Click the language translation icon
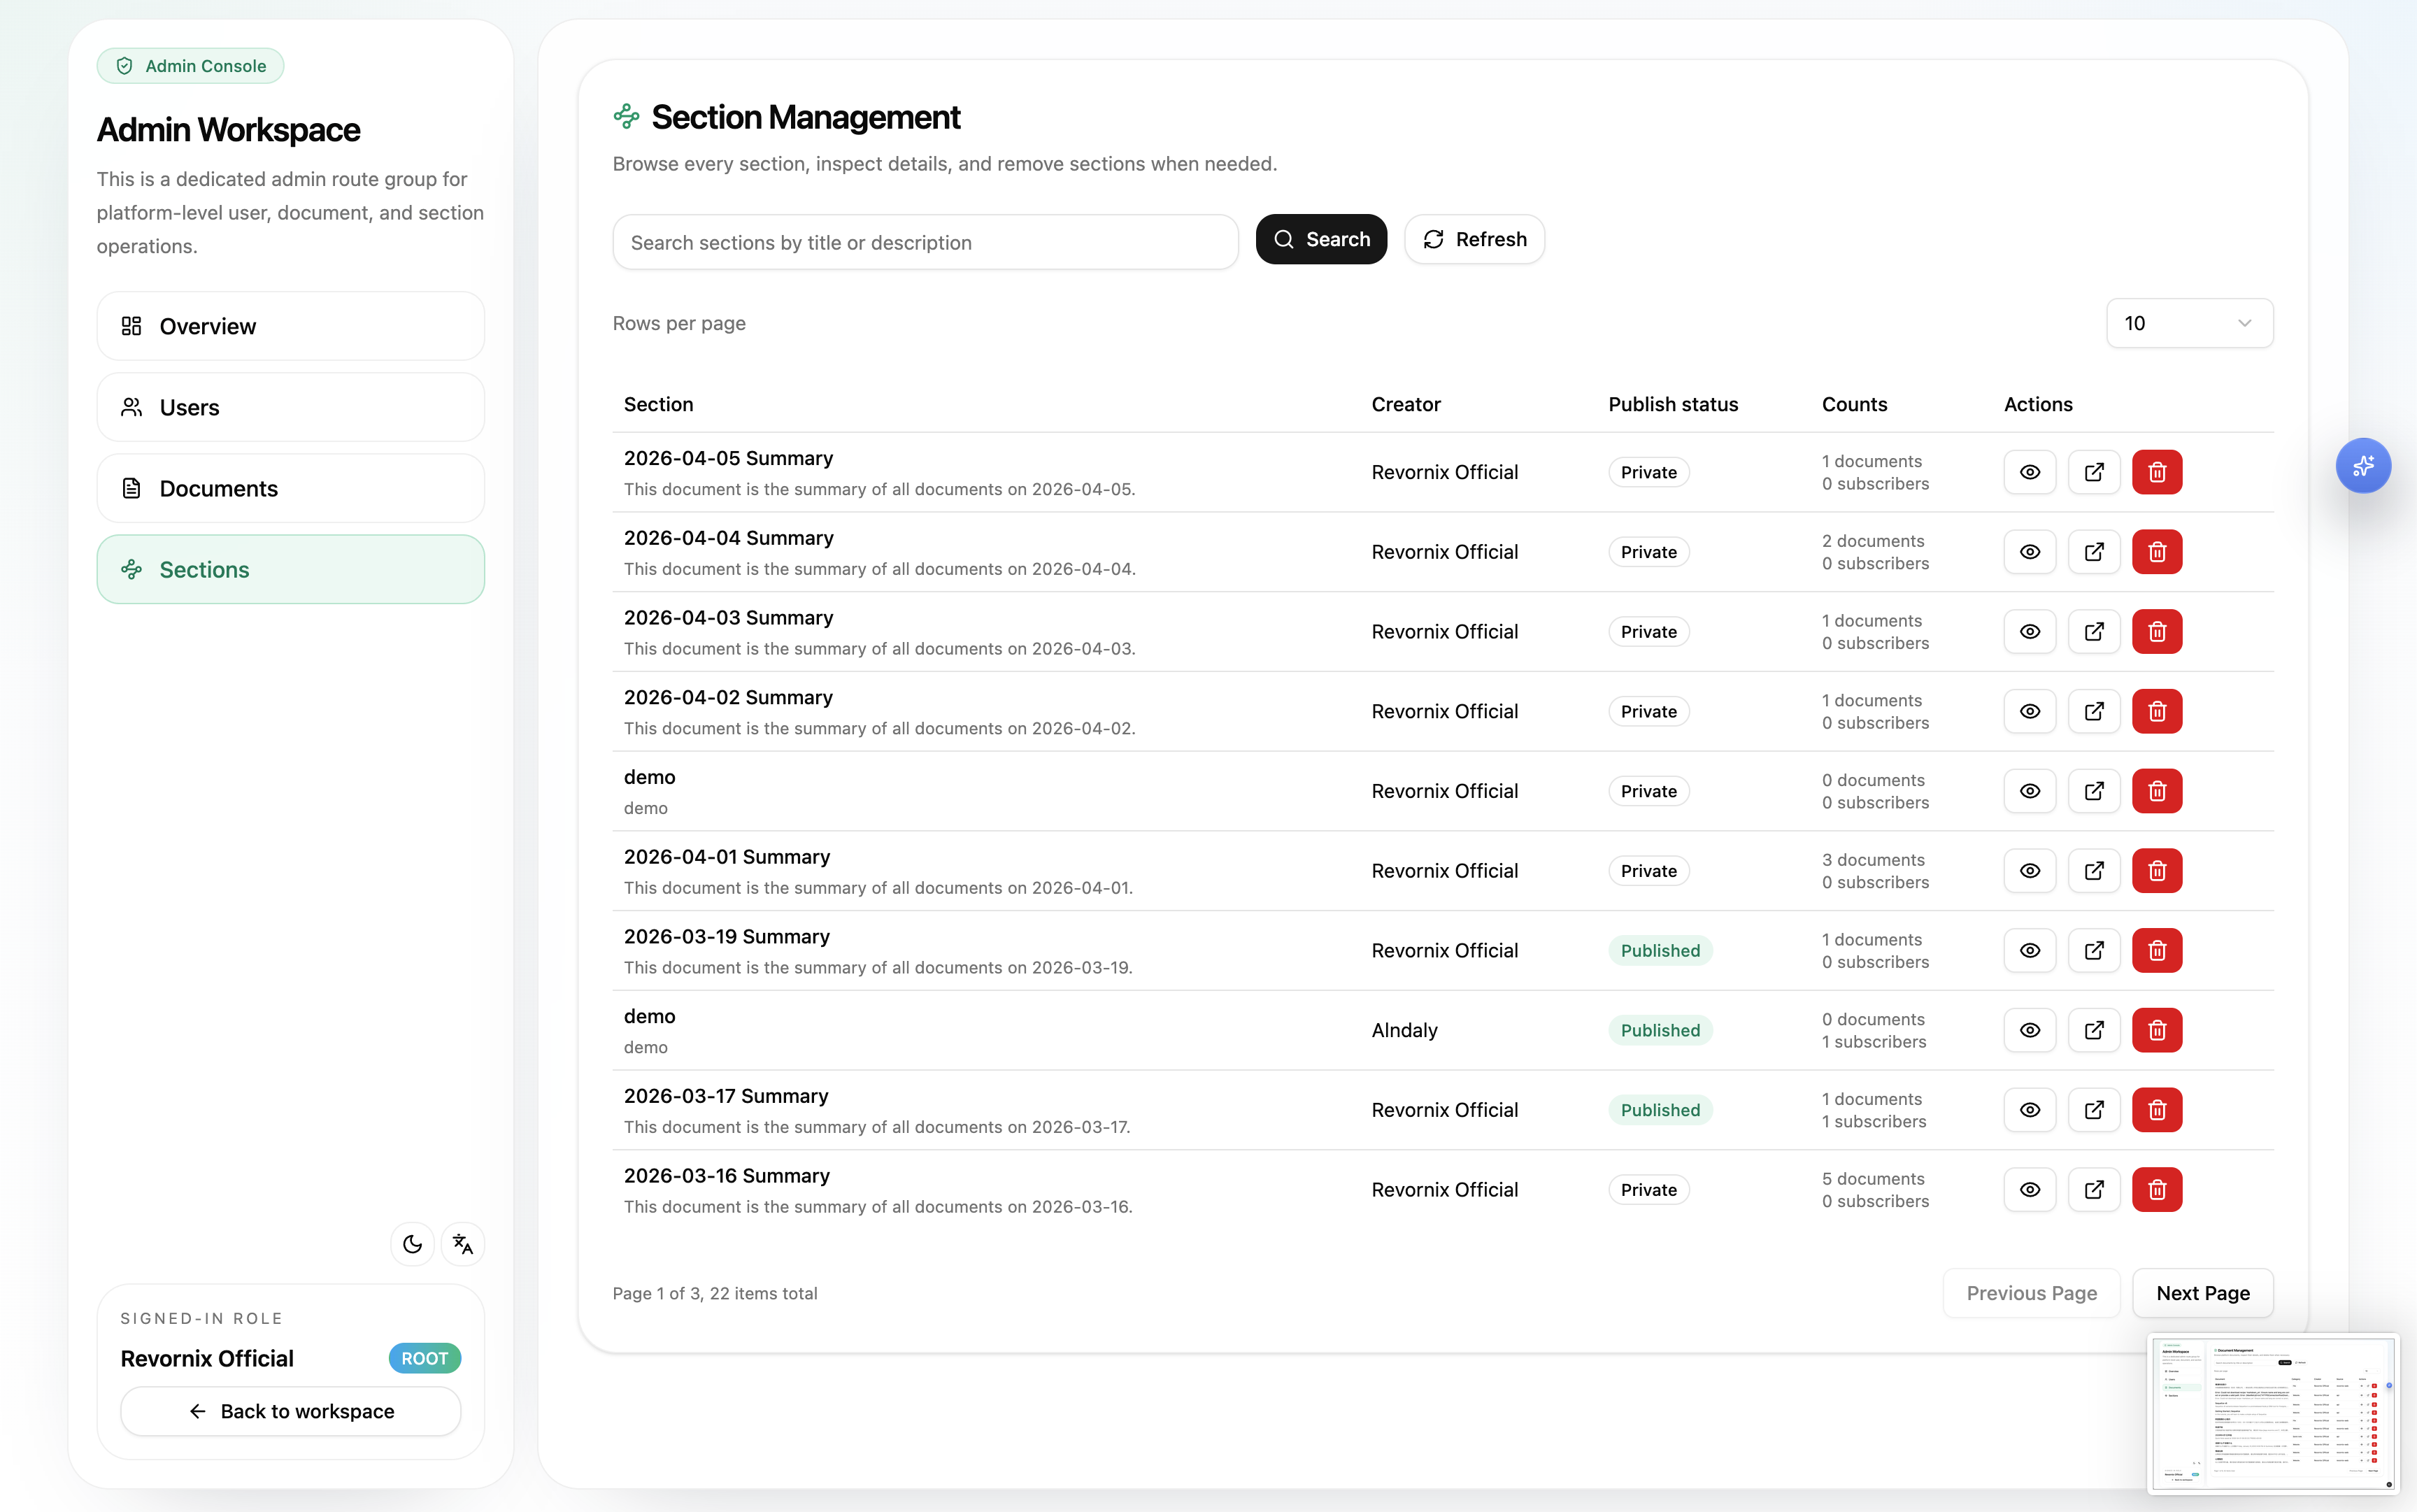Screen dimensions: 2417x1512 tap(462, 1244)
